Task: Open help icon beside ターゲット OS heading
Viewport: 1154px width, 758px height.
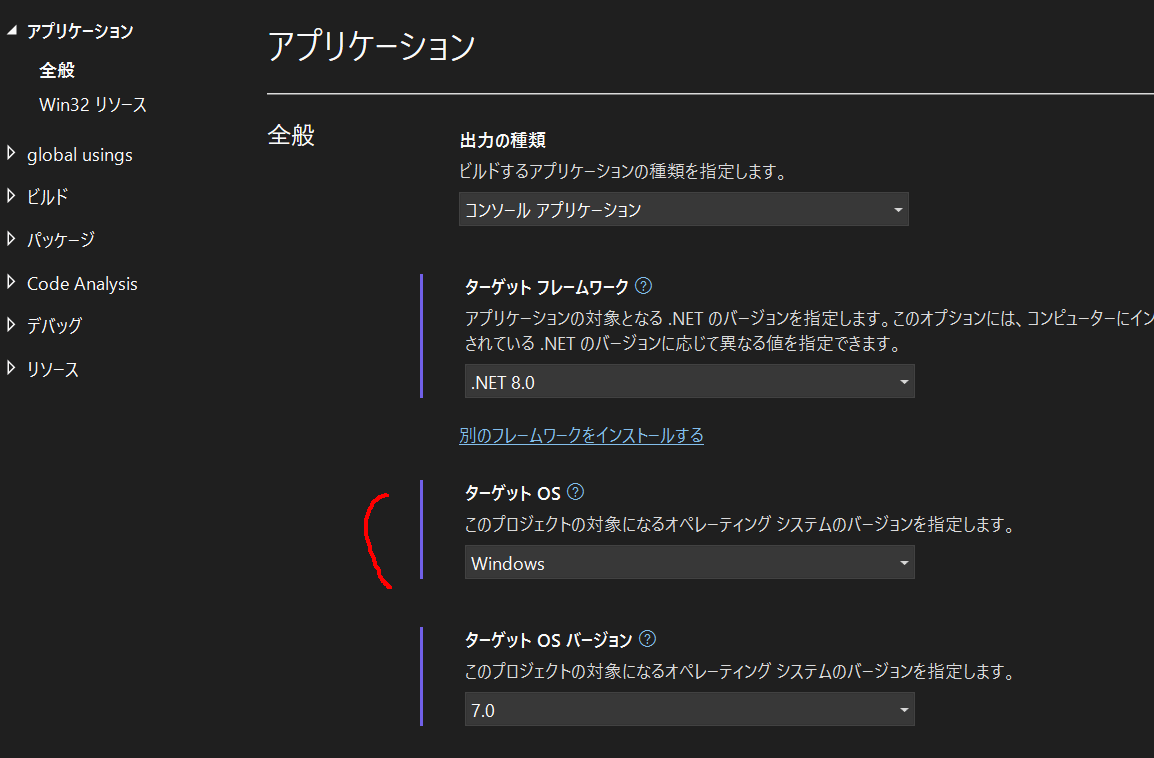Action: coord(576,492)
